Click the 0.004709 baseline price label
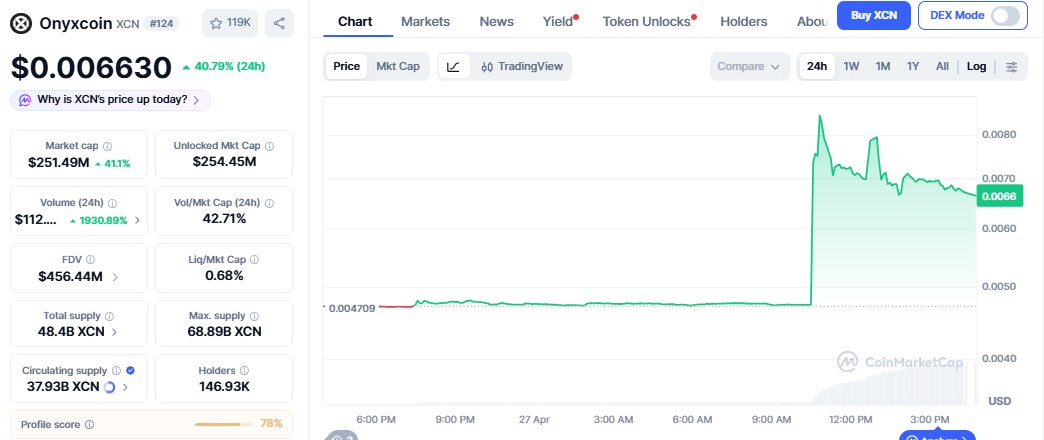This screenshot has height=440, width=1044. coord(352,308)
